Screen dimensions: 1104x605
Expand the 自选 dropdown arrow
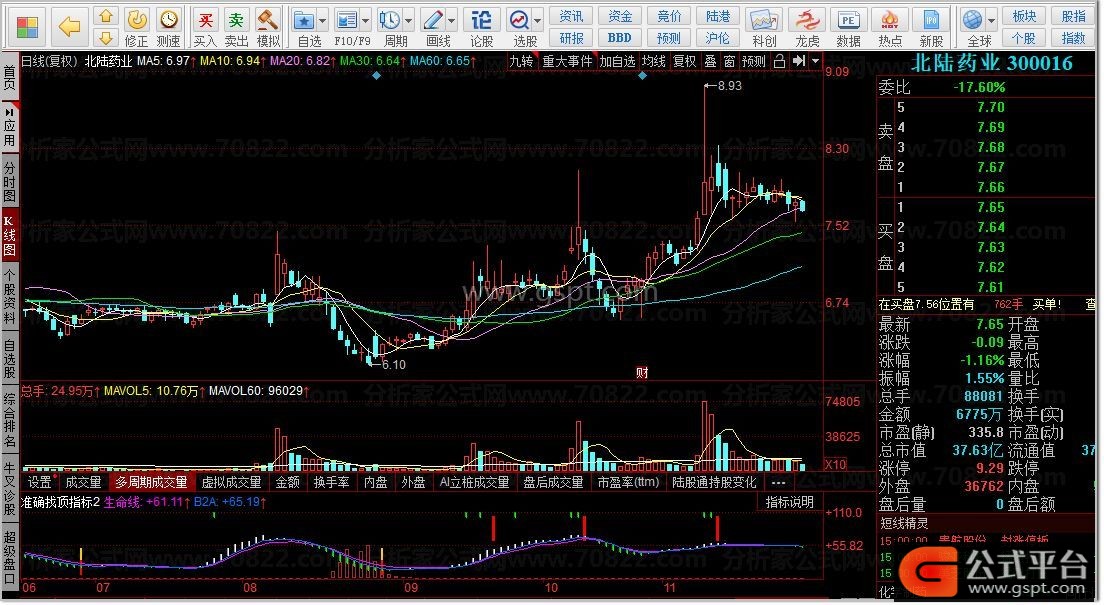tap(322, 20)
